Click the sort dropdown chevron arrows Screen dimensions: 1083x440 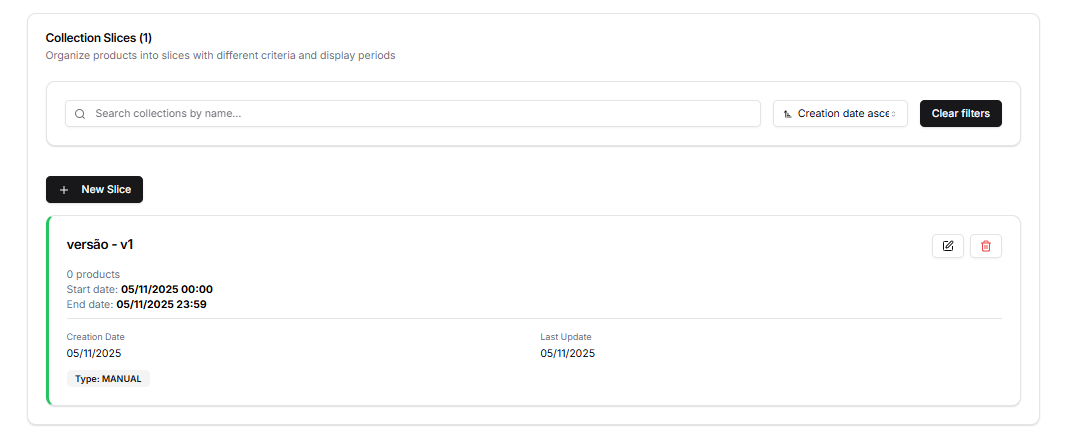894,114
